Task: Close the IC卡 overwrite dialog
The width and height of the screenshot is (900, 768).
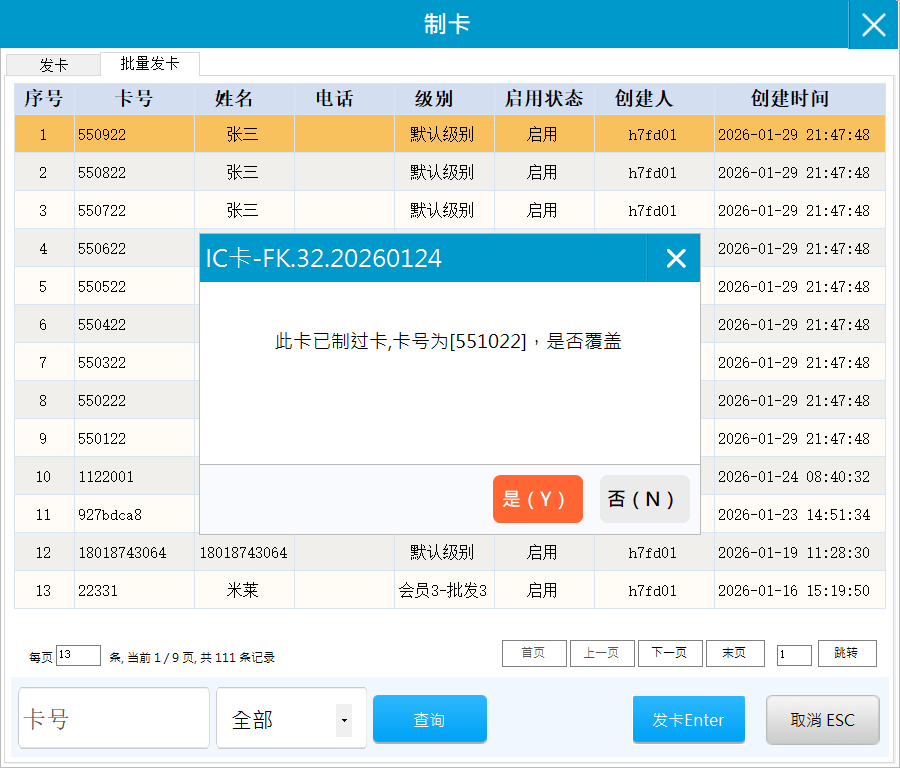Action: tap(676, 258)
